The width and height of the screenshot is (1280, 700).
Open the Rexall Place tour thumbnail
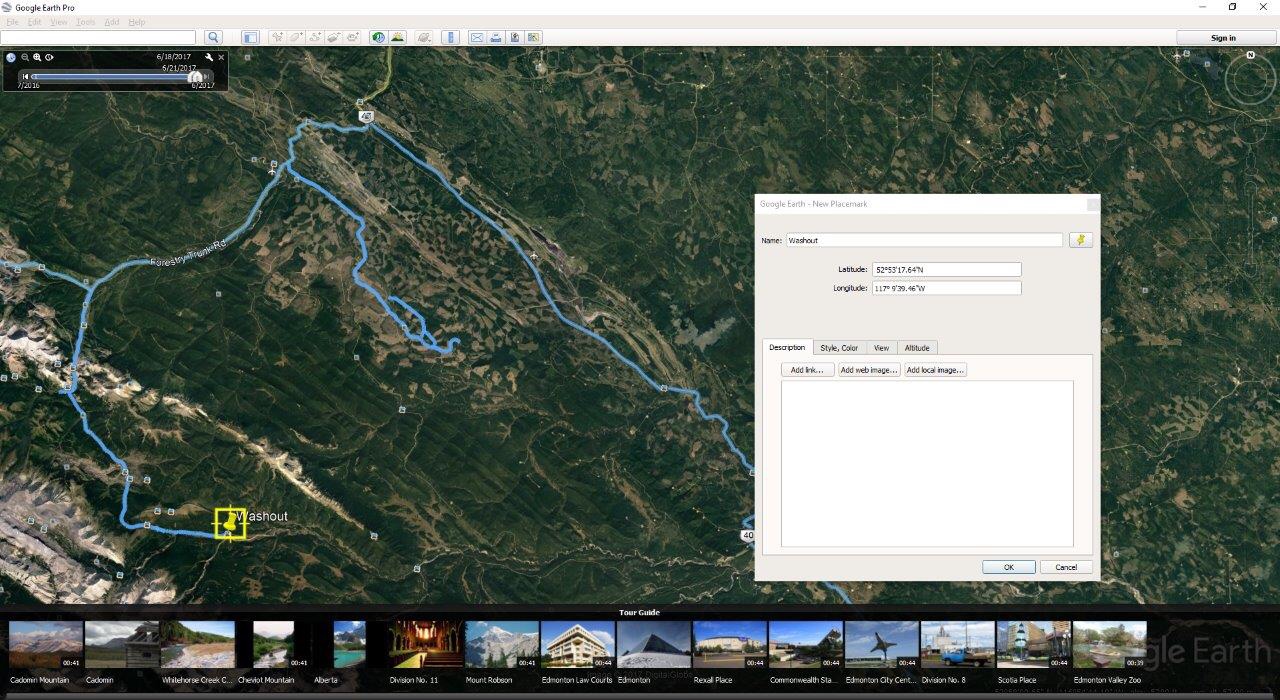click(x=730, y=645)
